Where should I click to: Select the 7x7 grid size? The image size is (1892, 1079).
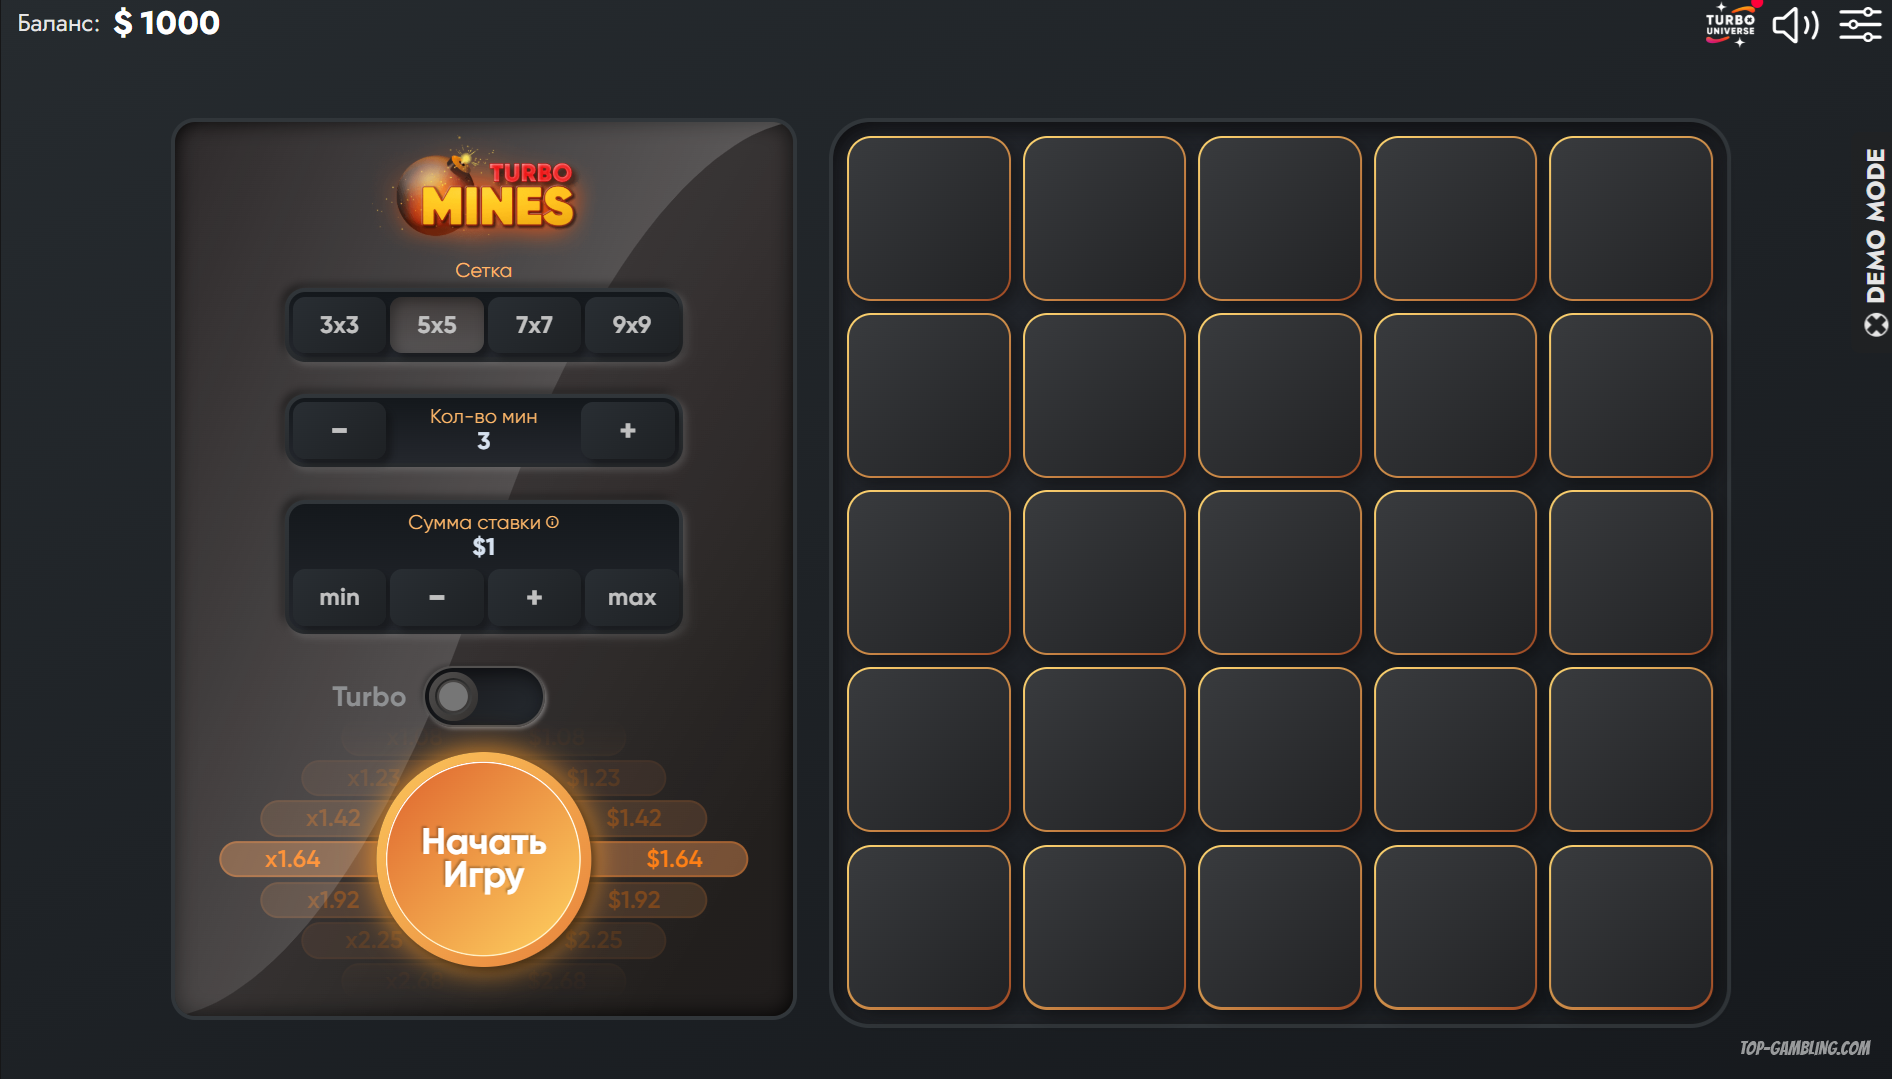(534, 325)
